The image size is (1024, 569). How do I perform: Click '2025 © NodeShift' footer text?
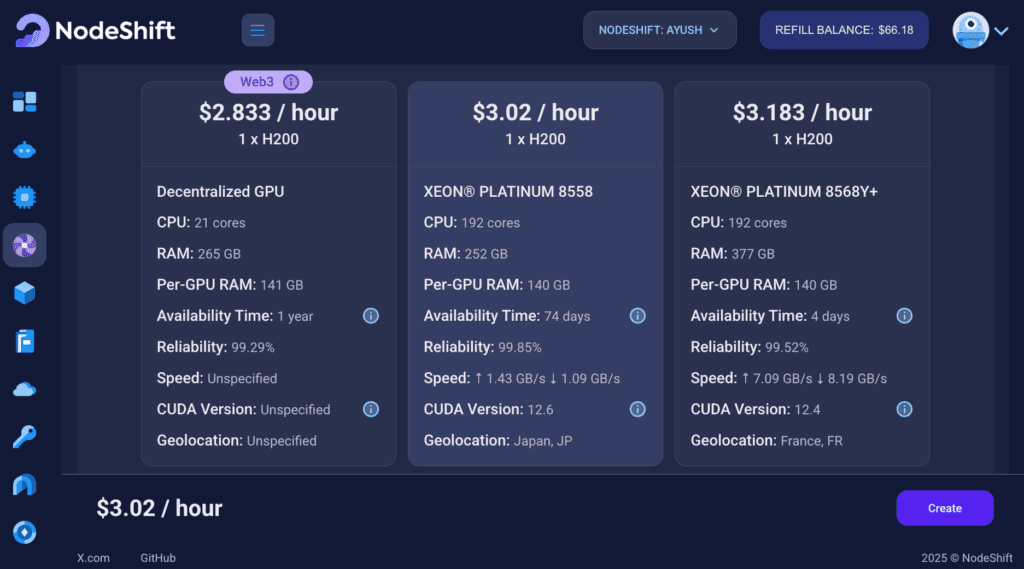click(x=967, y=558)
